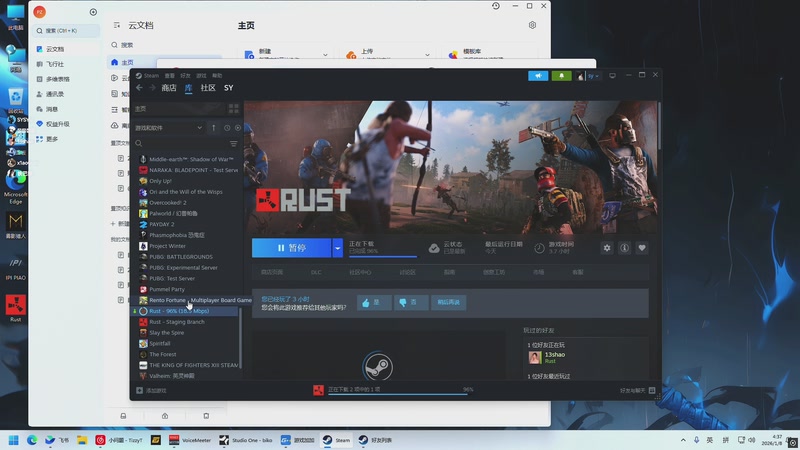The width and height of the screenshot is (800, 450).
Task: Click the library search field
Action: pyautogui.click(x=181, y=144)
